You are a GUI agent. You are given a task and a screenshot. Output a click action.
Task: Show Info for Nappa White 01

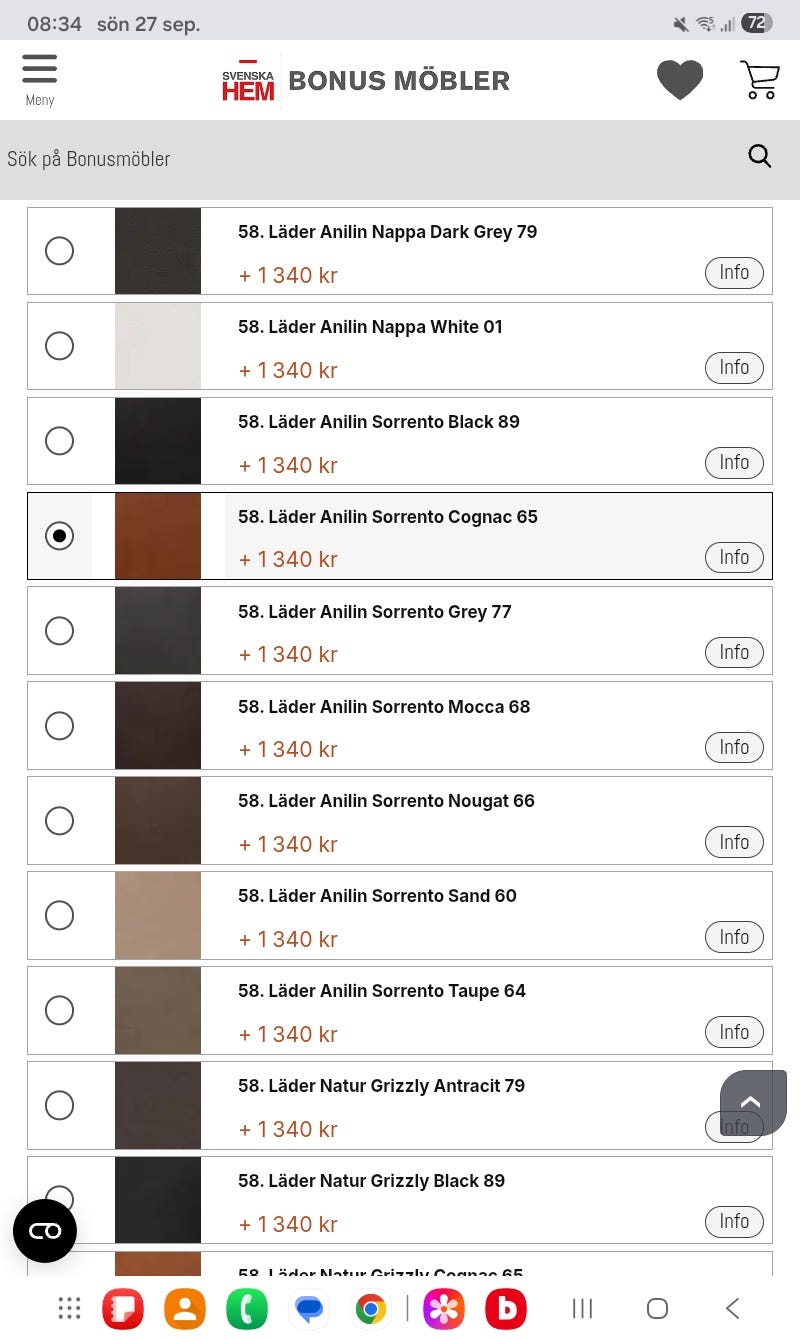[734, 367]
